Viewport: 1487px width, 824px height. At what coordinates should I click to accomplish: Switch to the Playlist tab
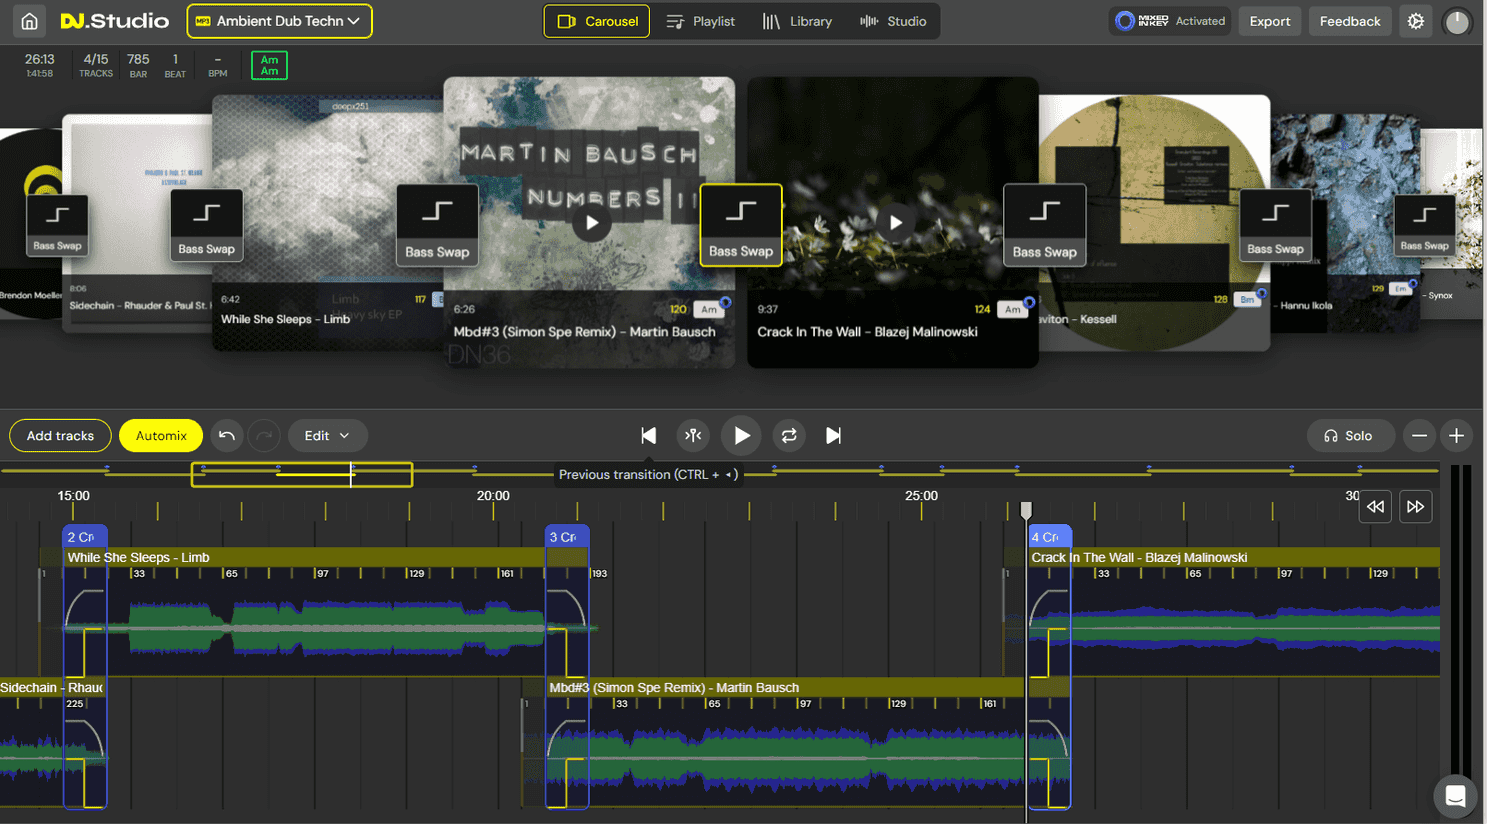click(x=701, y=21)
